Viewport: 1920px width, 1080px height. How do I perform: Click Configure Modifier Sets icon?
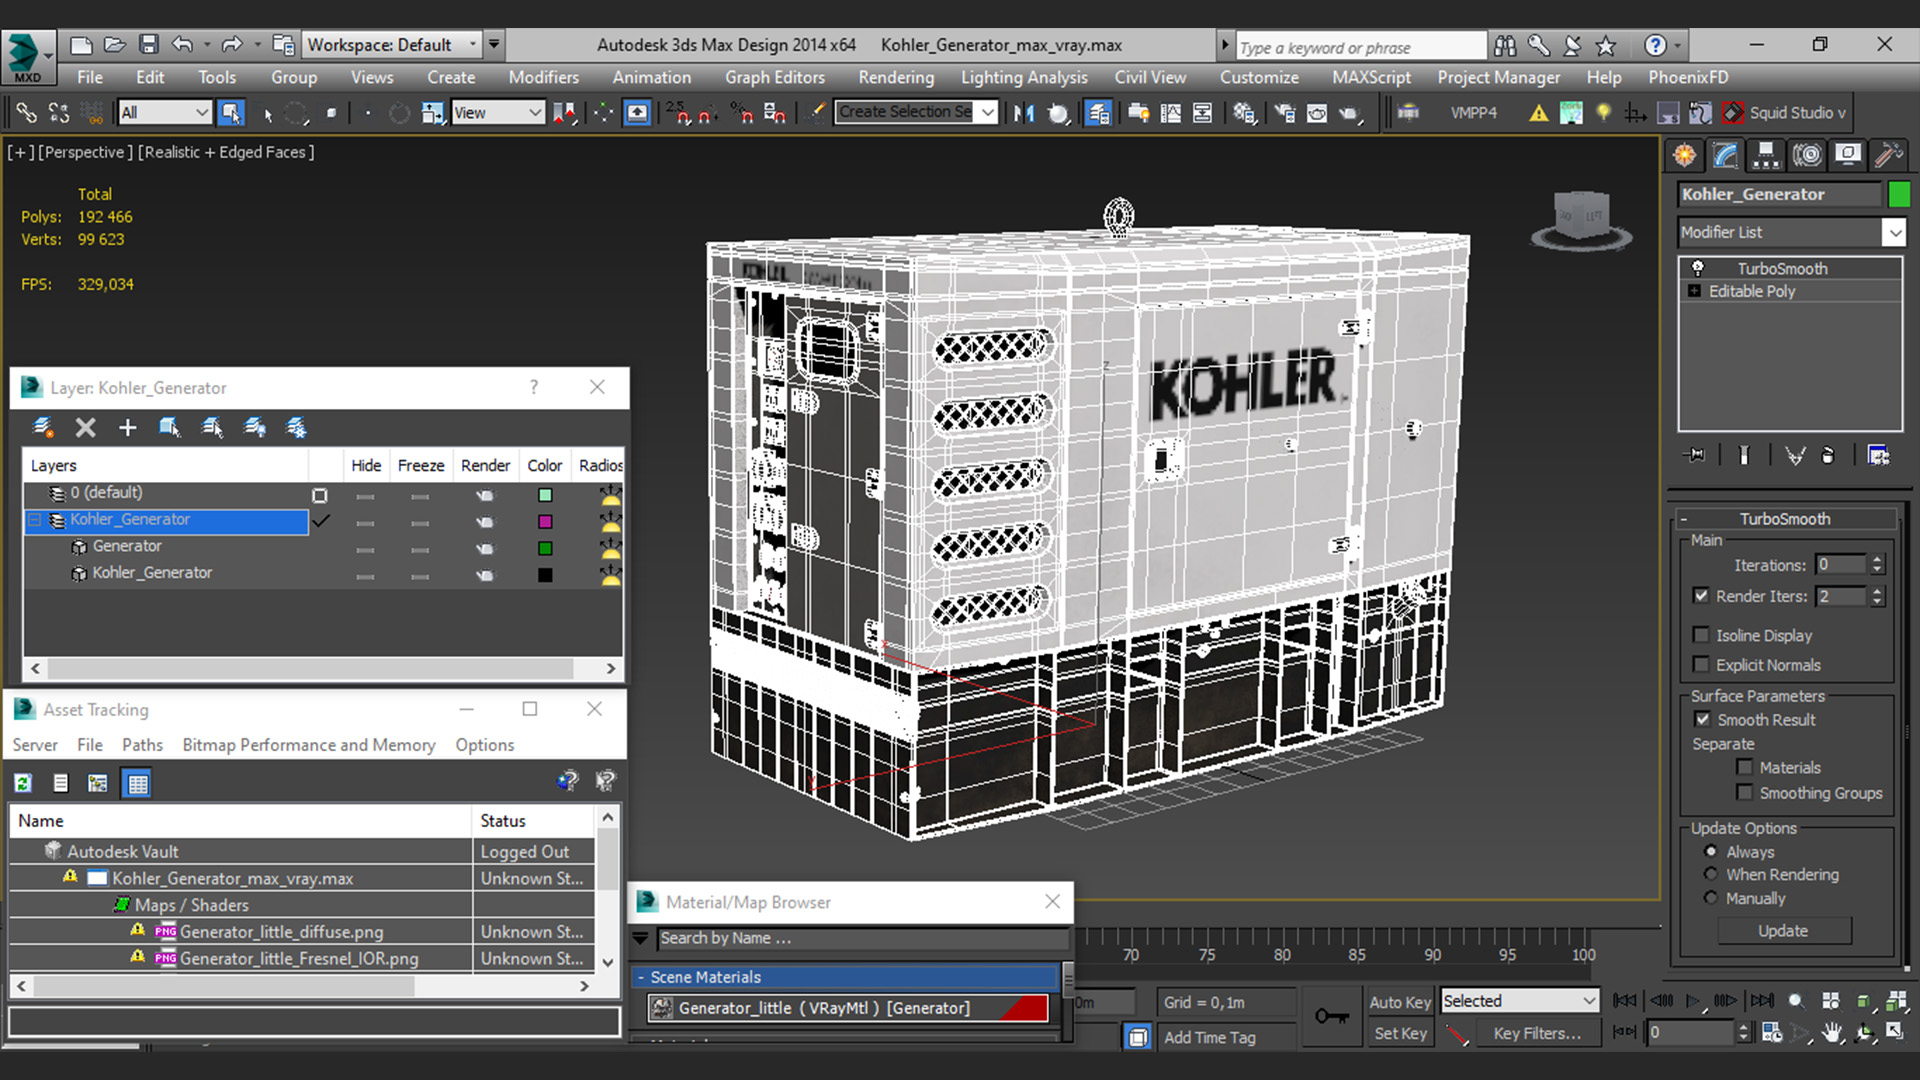pyautogui.click(x=1878, y=455)
